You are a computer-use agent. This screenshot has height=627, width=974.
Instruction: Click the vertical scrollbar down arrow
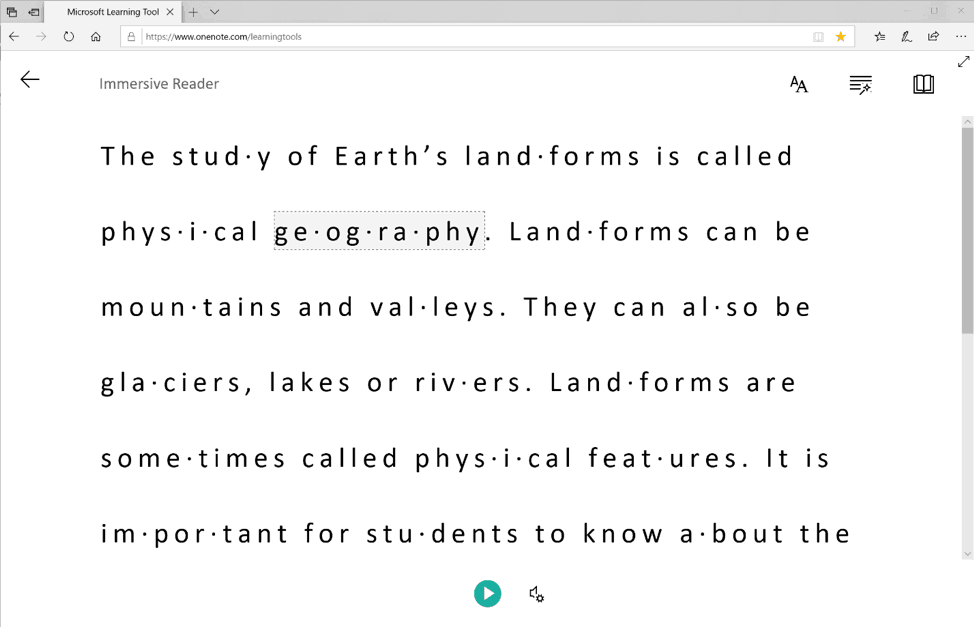coord(967,554)
